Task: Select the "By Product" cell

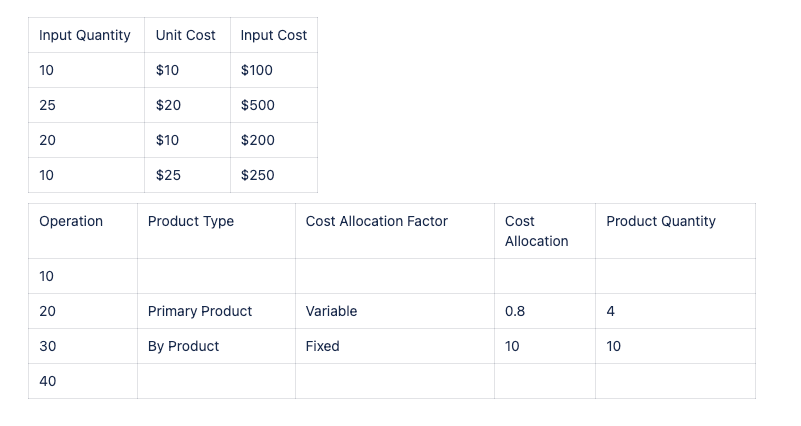Action: click(x=184, y=346)
